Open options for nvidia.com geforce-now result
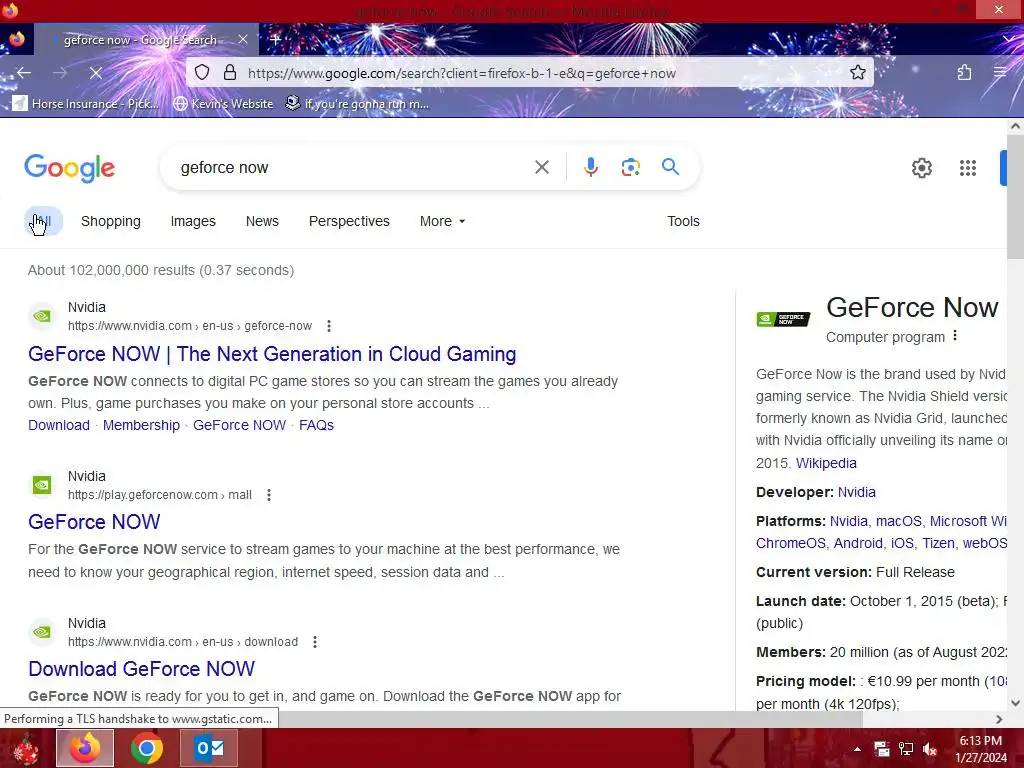 (328, 325)
